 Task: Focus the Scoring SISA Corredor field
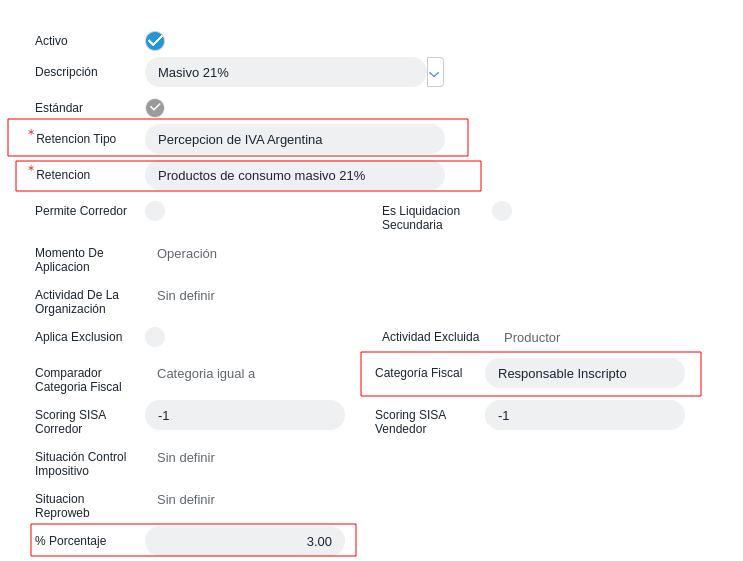point(245,415)
